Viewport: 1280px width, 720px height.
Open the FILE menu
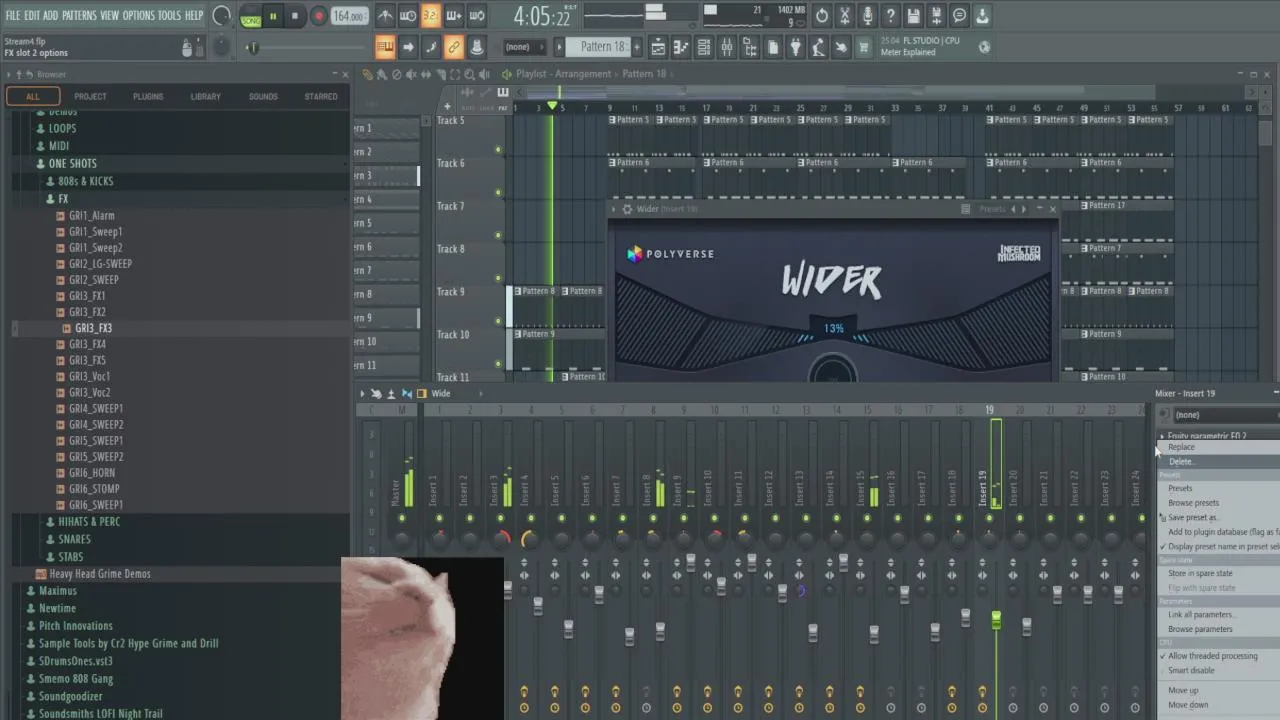[x=12, y=15]
